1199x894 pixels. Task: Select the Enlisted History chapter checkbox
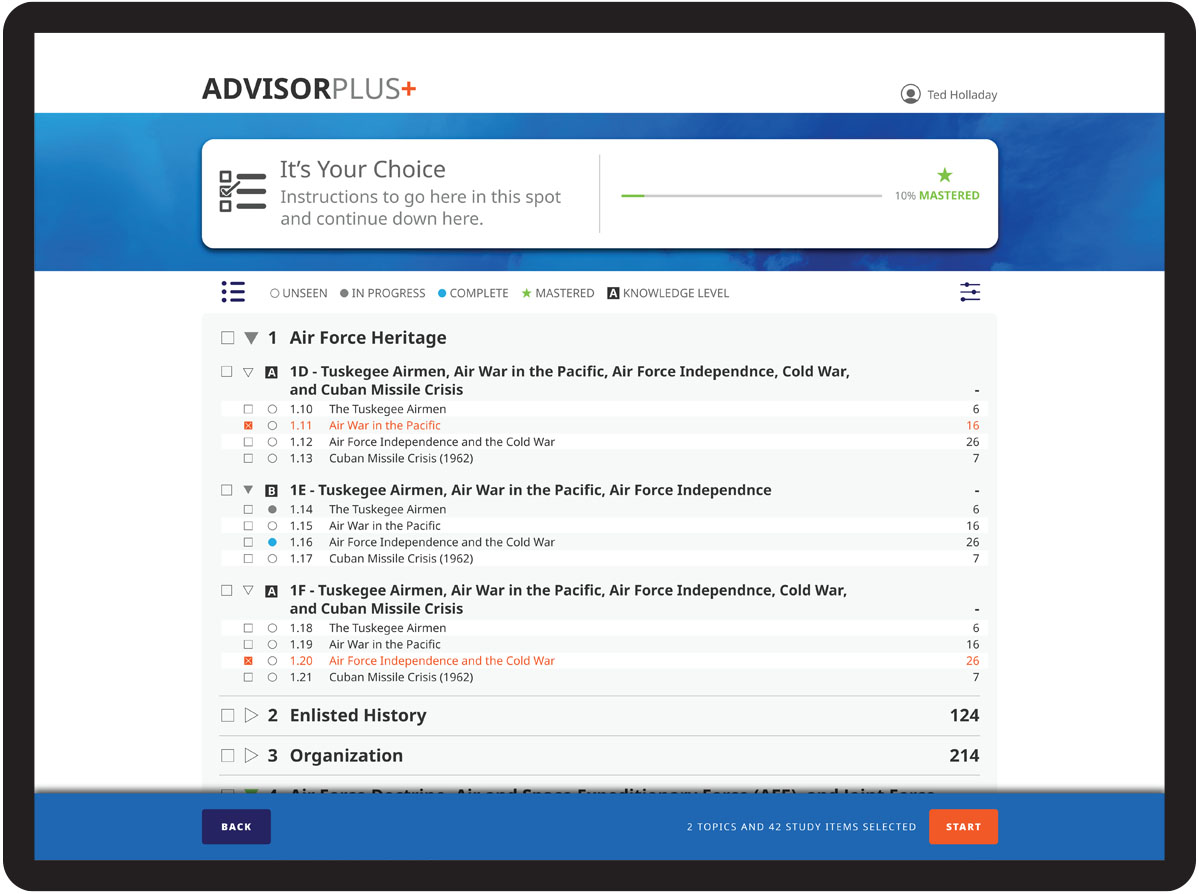228,716
